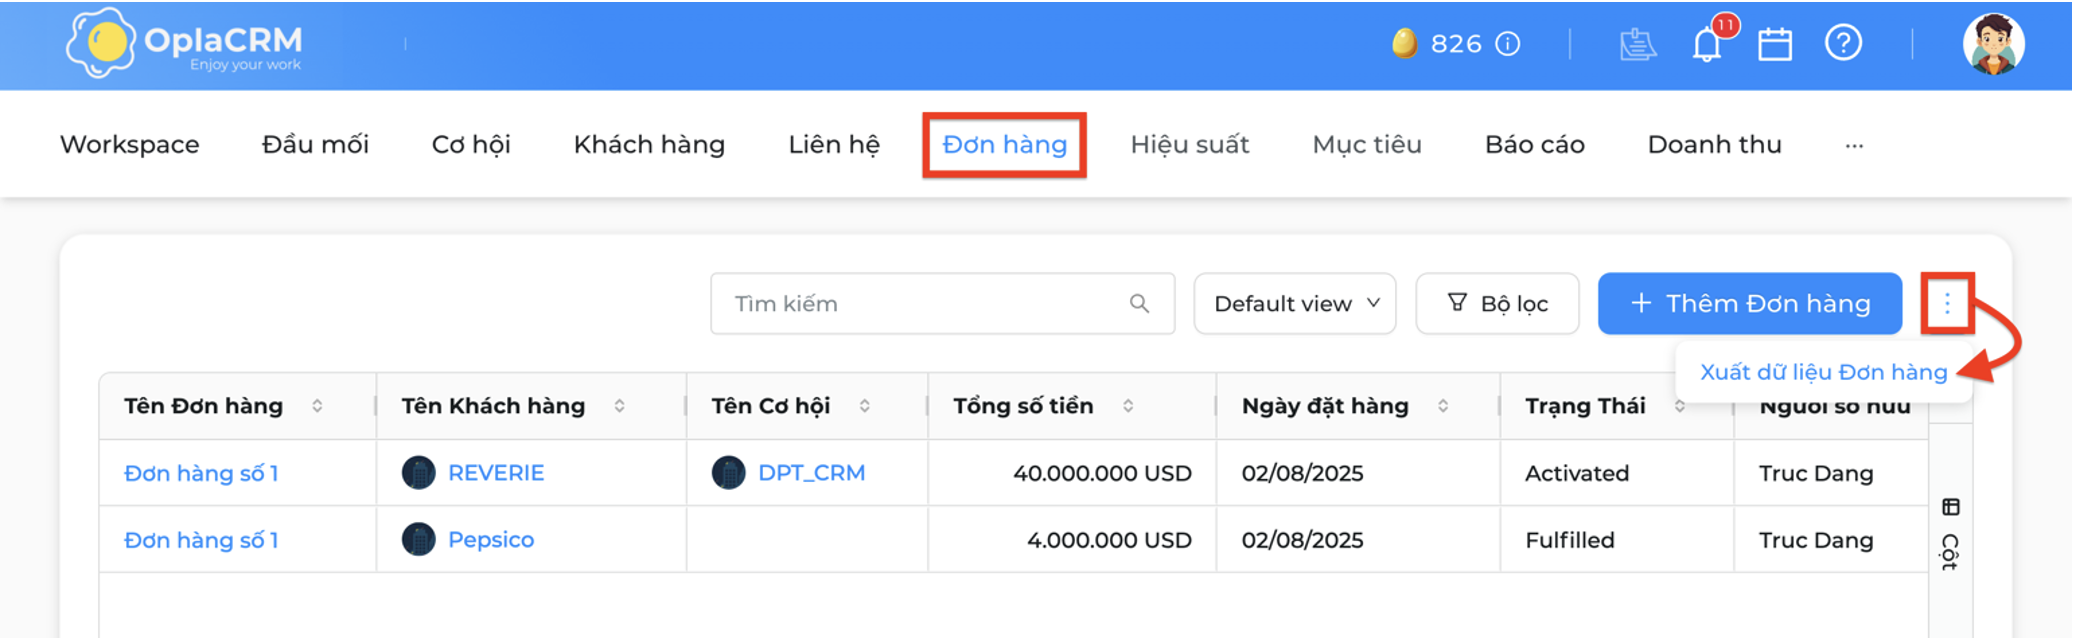Open the REVERIE customer link
The height and width of the screenshot is (638, 2076).
pyautogui.click(x=496, y=473)
